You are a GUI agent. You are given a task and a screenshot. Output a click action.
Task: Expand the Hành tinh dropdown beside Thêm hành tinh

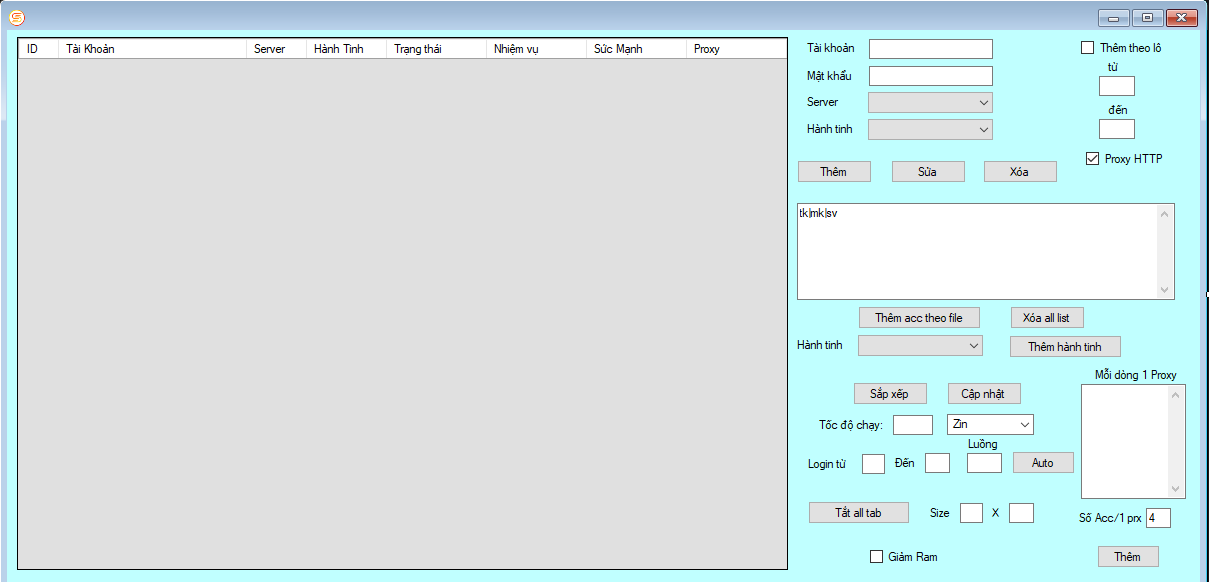920,345
